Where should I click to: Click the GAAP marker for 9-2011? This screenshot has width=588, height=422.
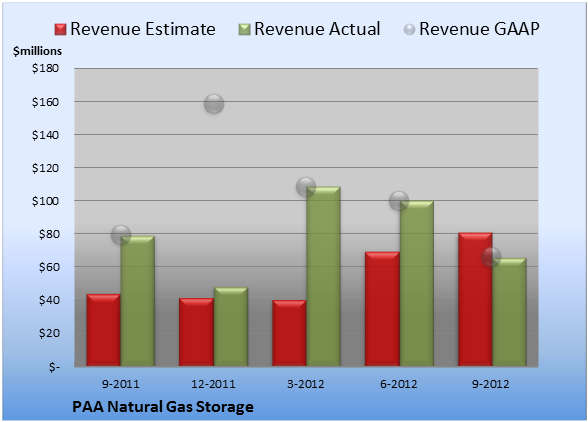click(x=121, y=235)
